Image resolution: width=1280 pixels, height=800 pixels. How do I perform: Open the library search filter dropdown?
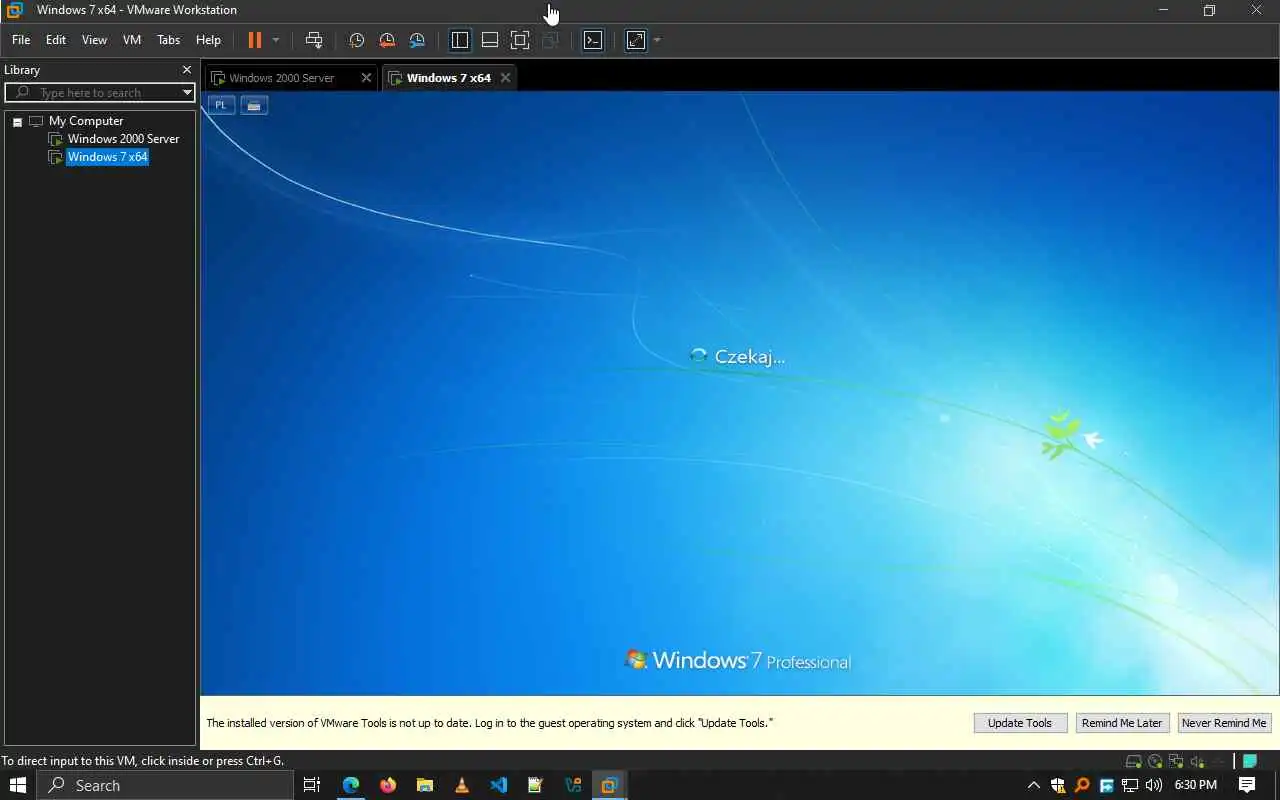point(187,93)
